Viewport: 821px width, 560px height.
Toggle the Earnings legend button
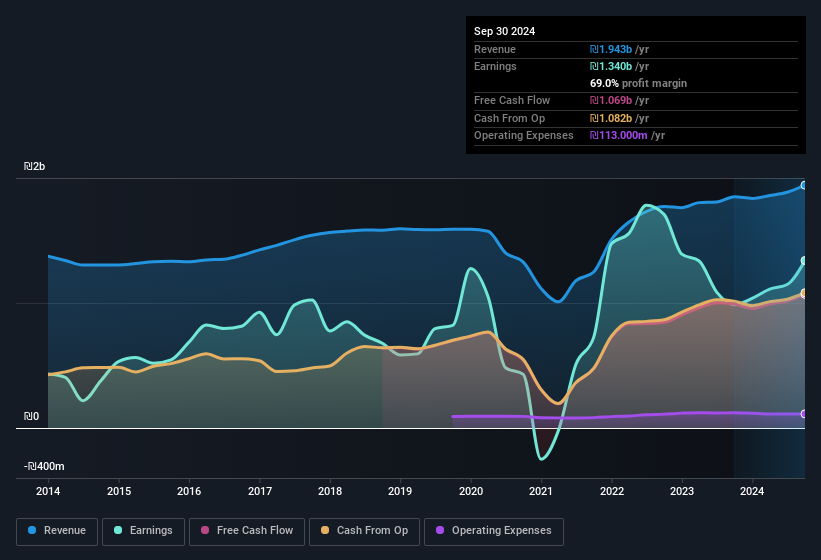tap(143, 531)
